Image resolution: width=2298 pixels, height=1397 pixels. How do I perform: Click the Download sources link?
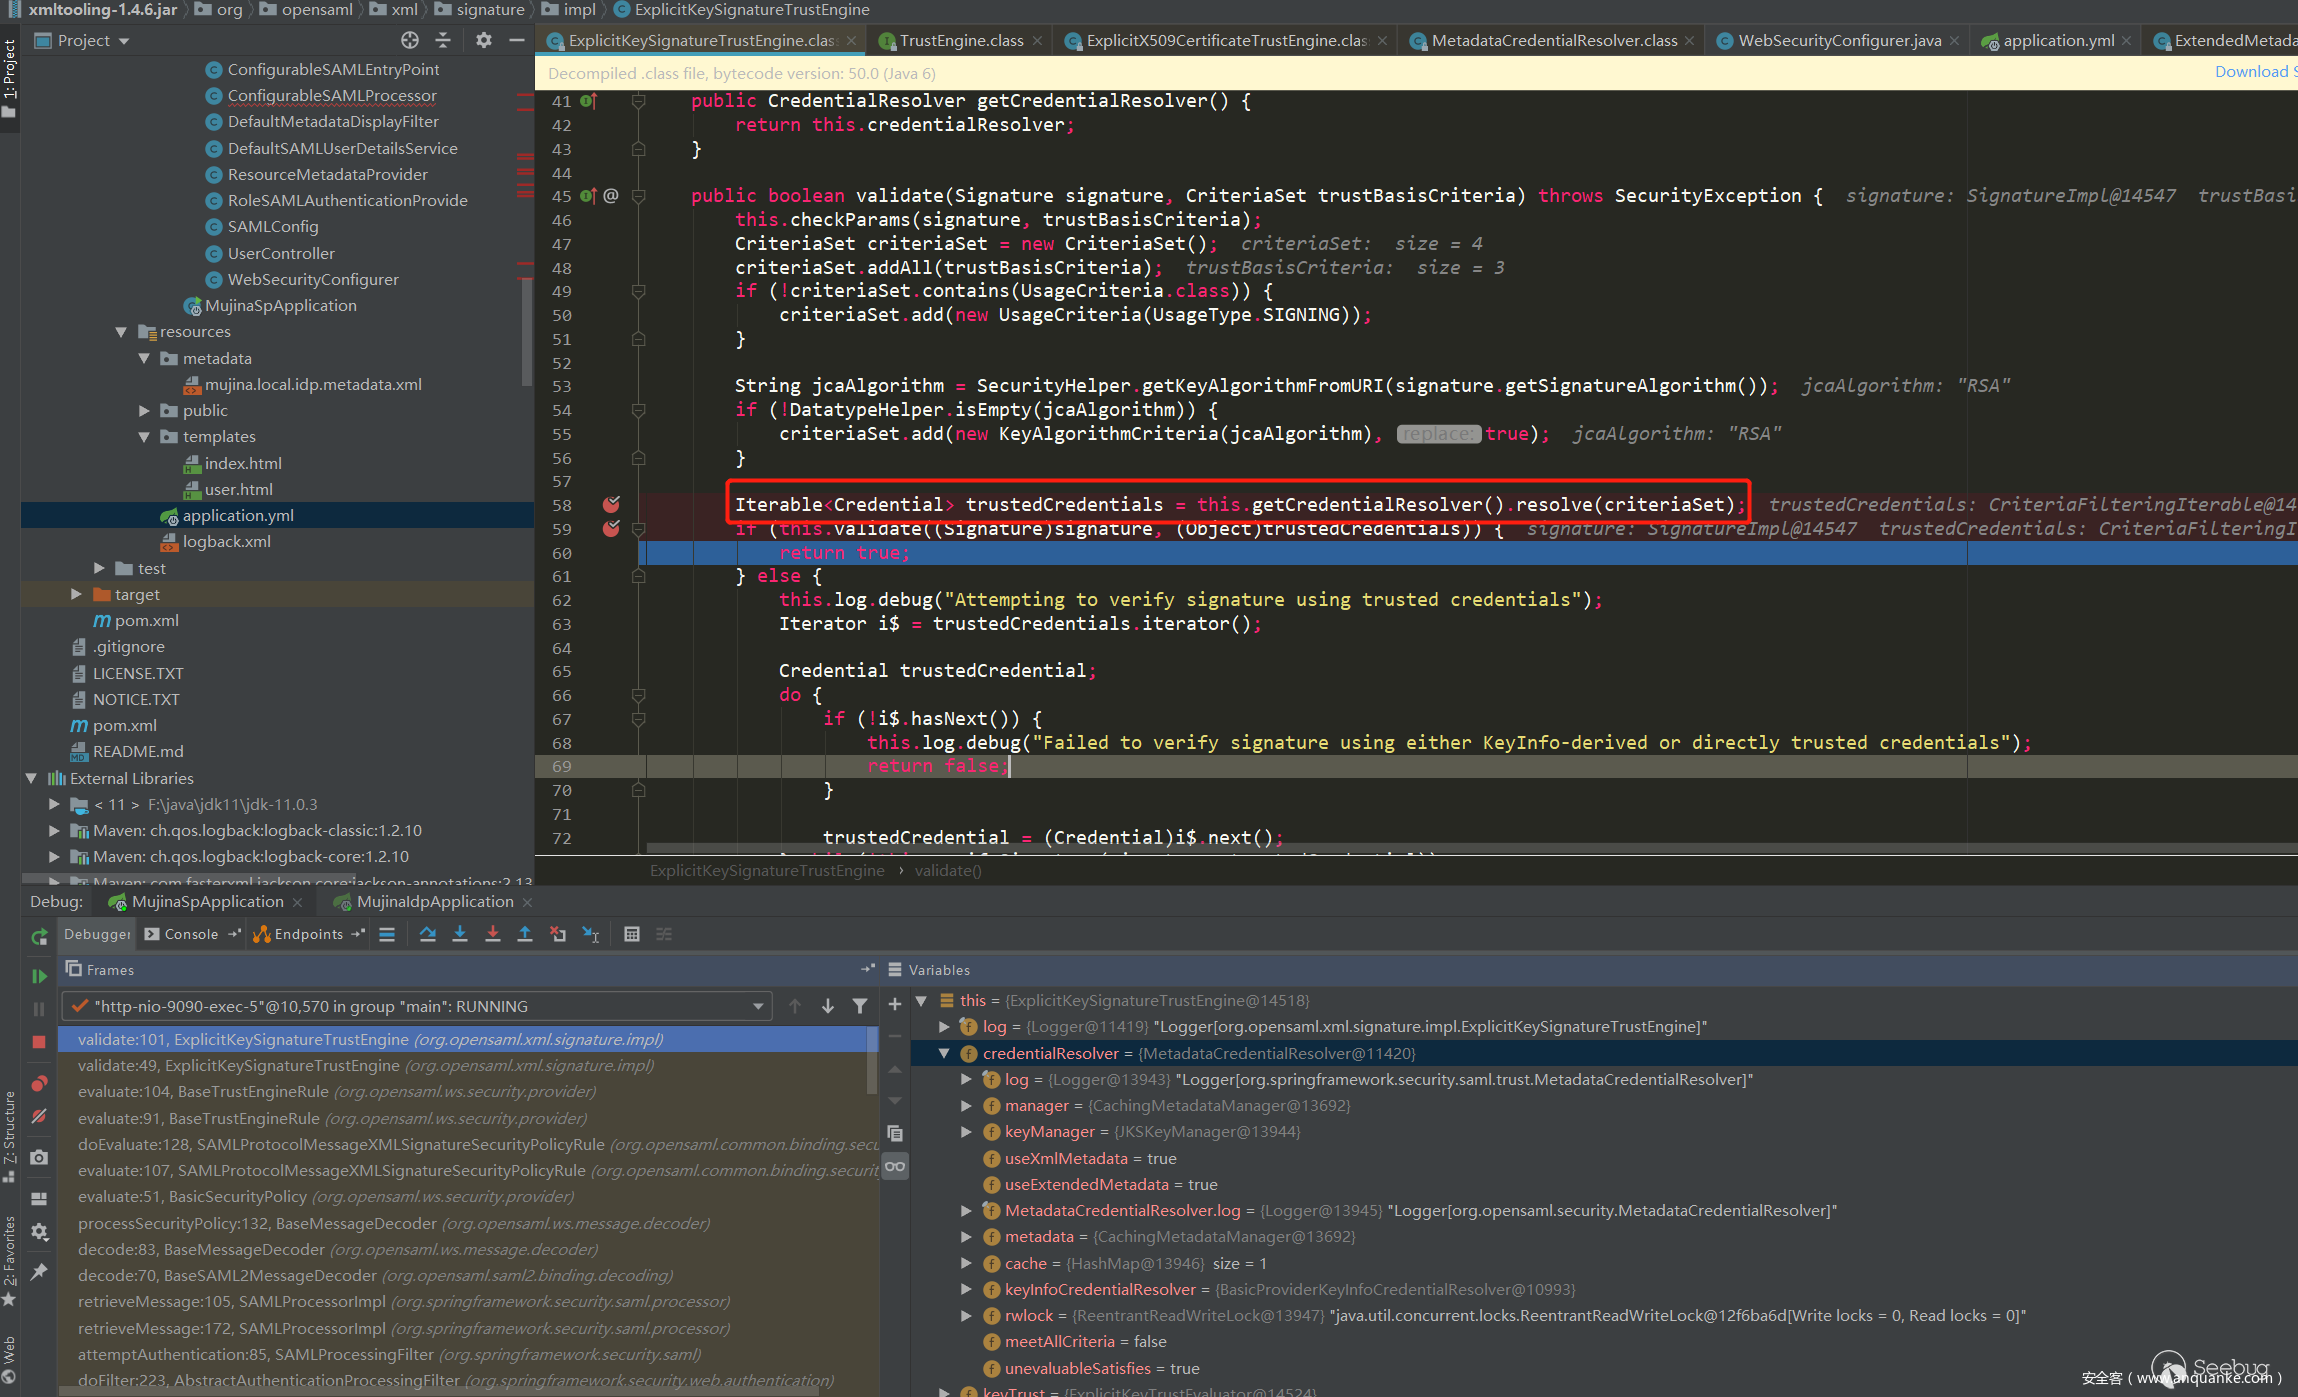click(2254, 72)
